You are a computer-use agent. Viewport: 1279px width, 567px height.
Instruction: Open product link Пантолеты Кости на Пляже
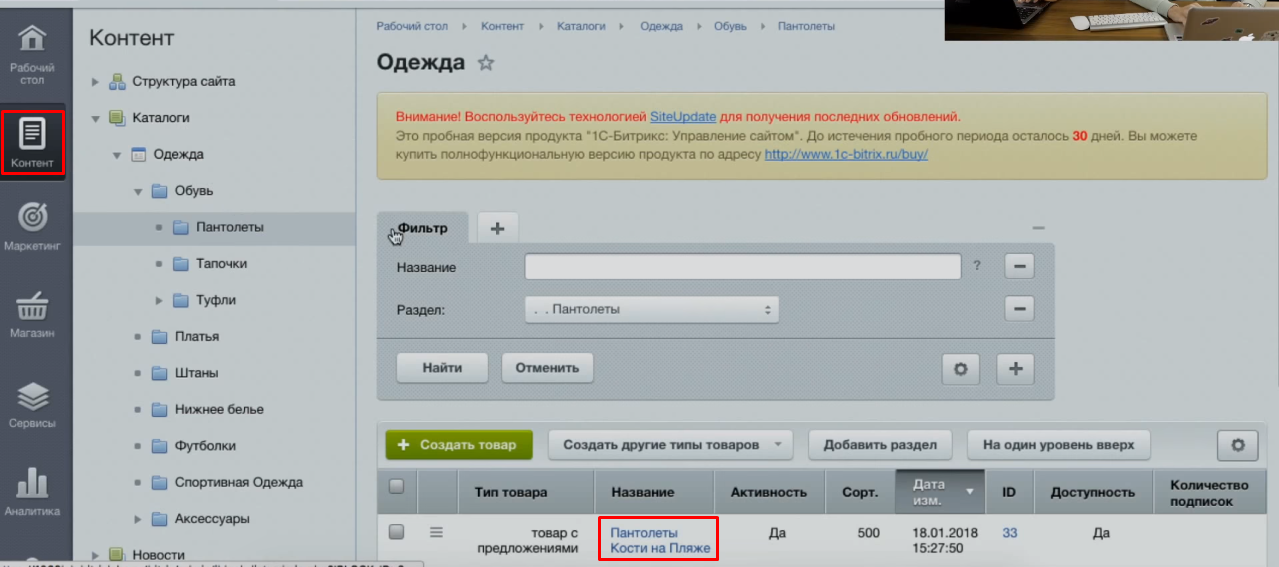(x=660, y=540)
